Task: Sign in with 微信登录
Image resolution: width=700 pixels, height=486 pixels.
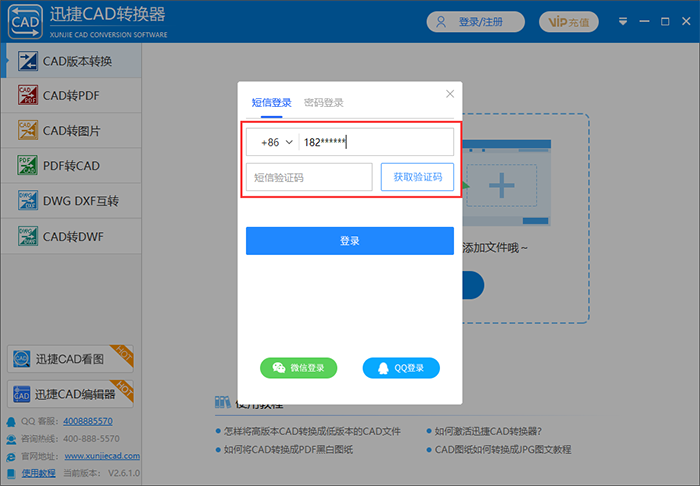Action: click(298, 368)
